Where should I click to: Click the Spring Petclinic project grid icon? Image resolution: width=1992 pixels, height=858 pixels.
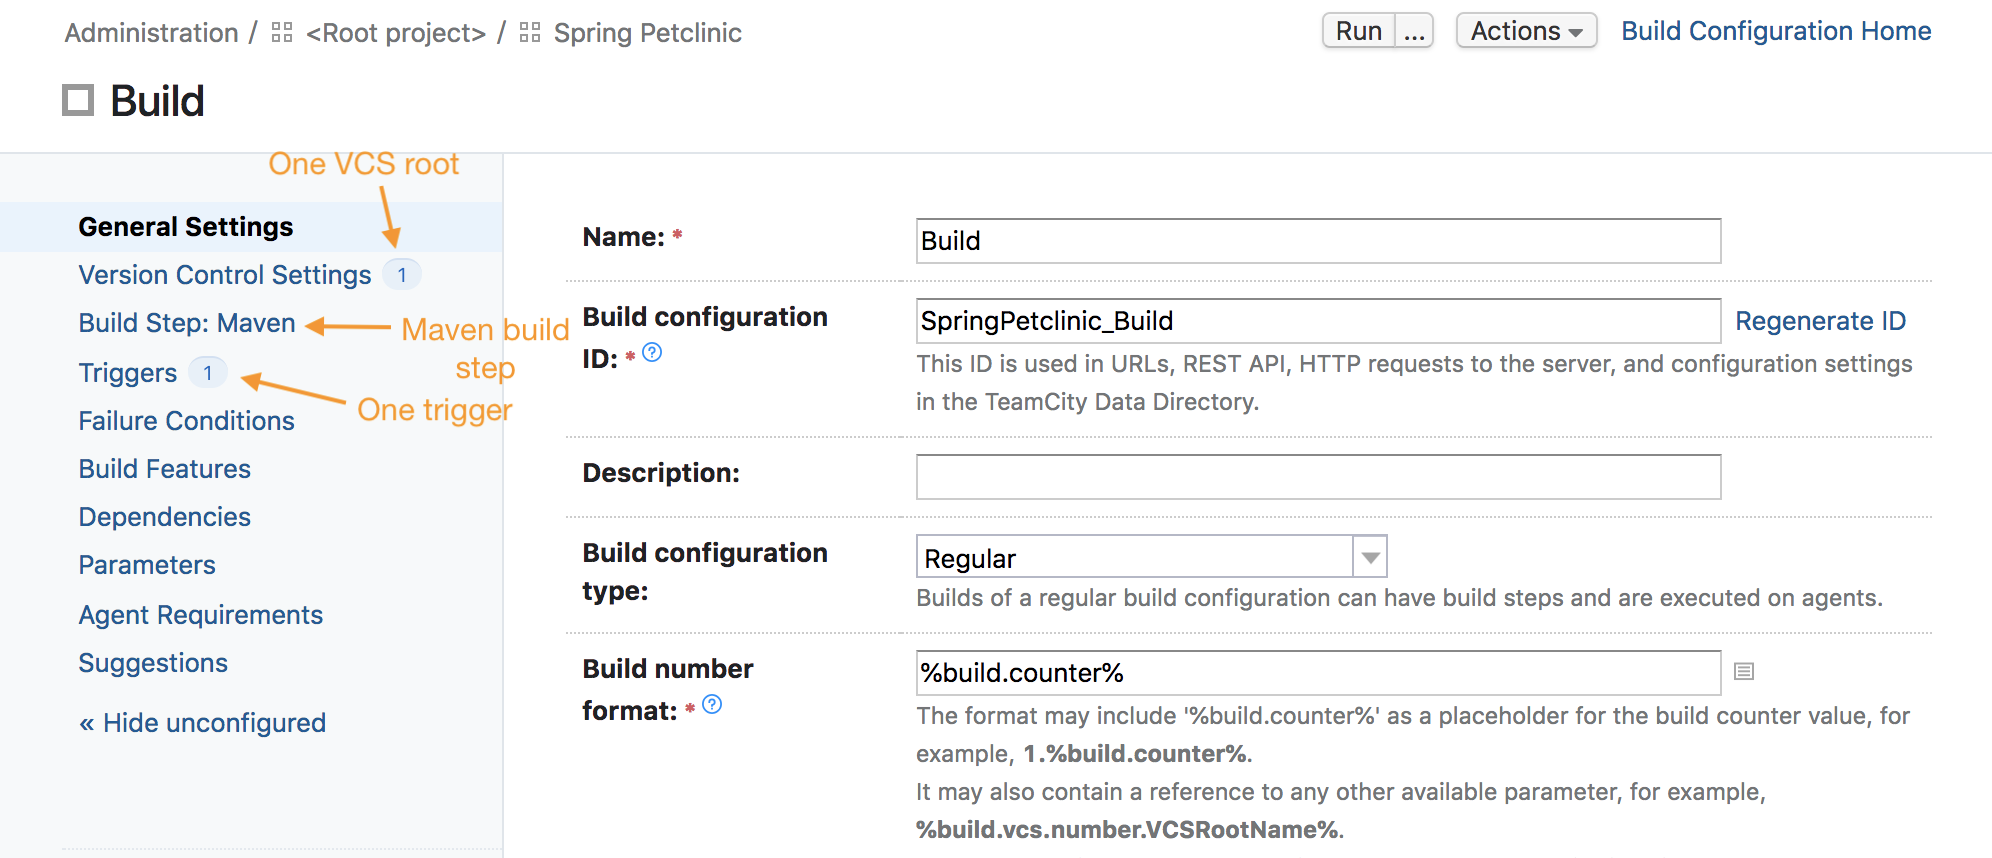pyautogui.click(x=530, y=33)
